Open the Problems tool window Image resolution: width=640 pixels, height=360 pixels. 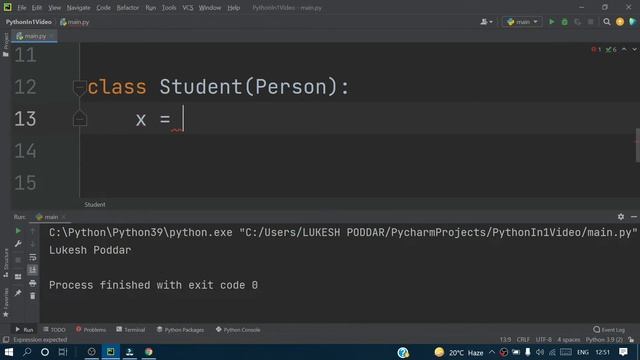pyautogui.click(x=91, y=329)
